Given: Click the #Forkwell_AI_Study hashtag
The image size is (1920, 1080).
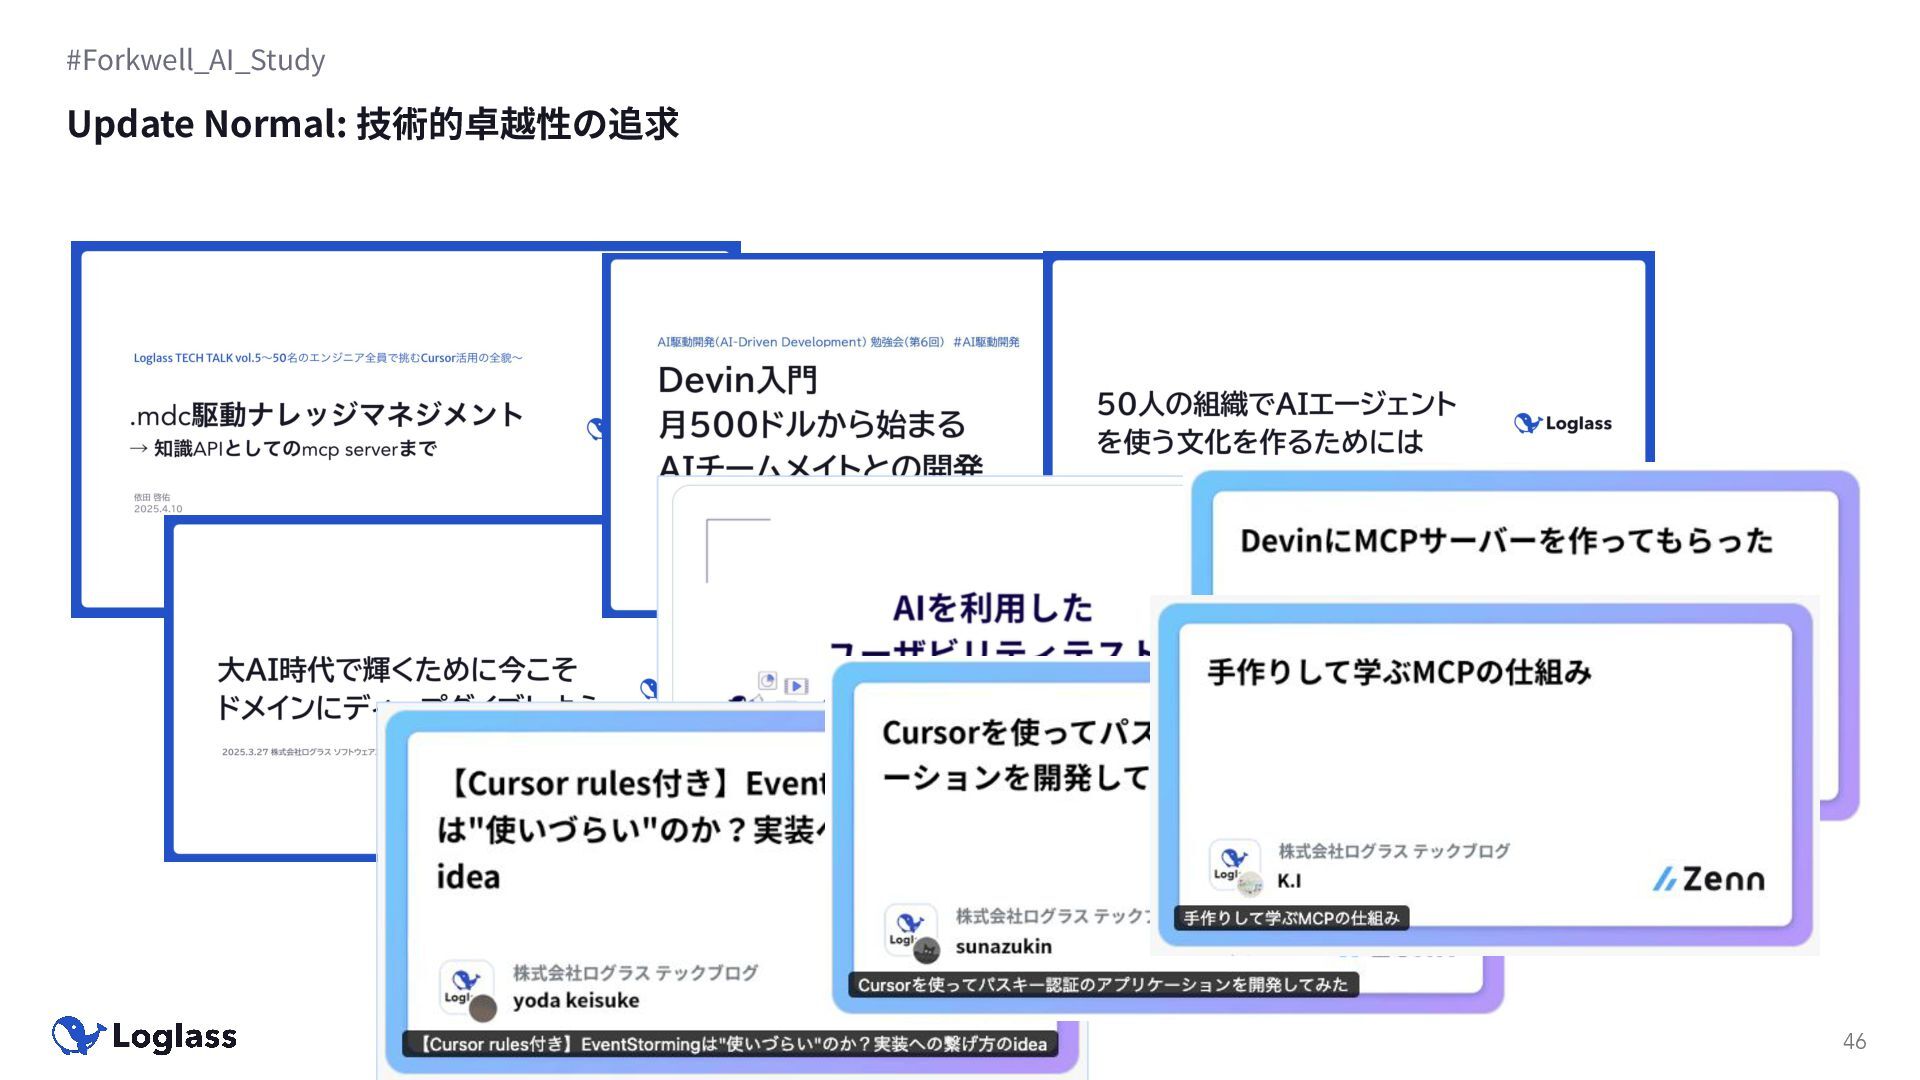Looking at the screenshot, I should tap(196, 60).
